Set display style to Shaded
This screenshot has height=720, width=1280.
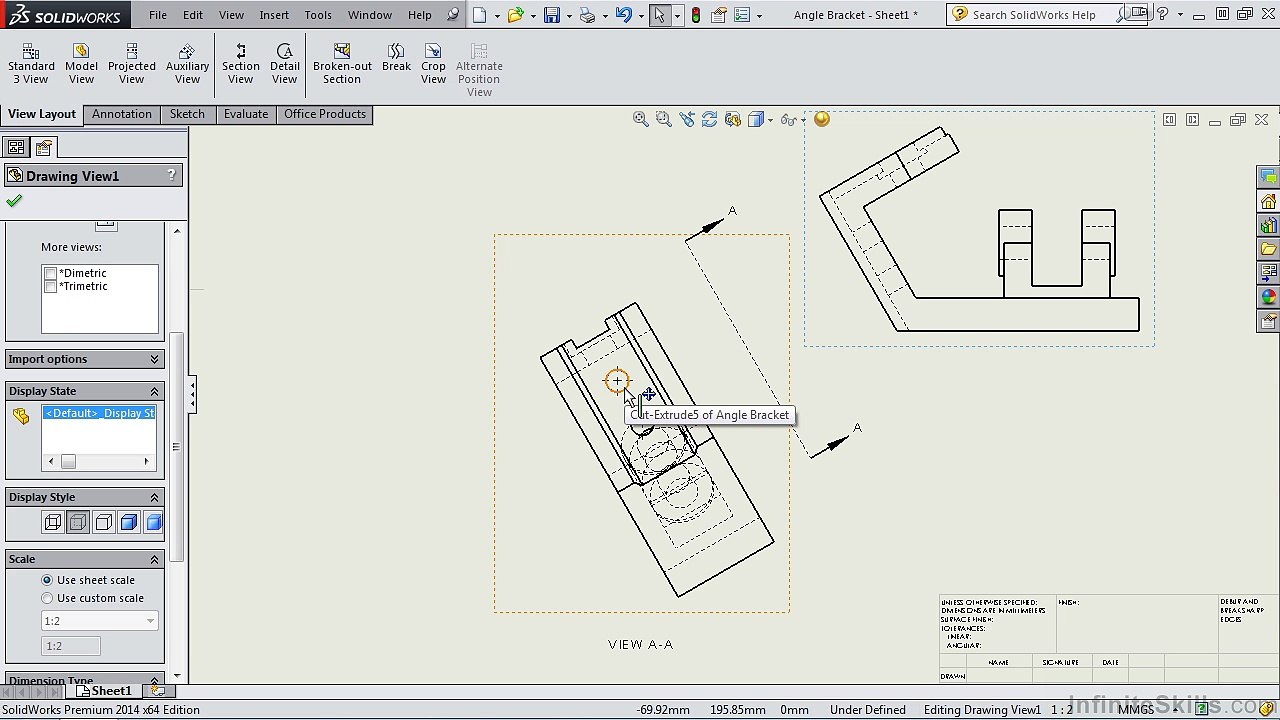click(x=154, y=522)
